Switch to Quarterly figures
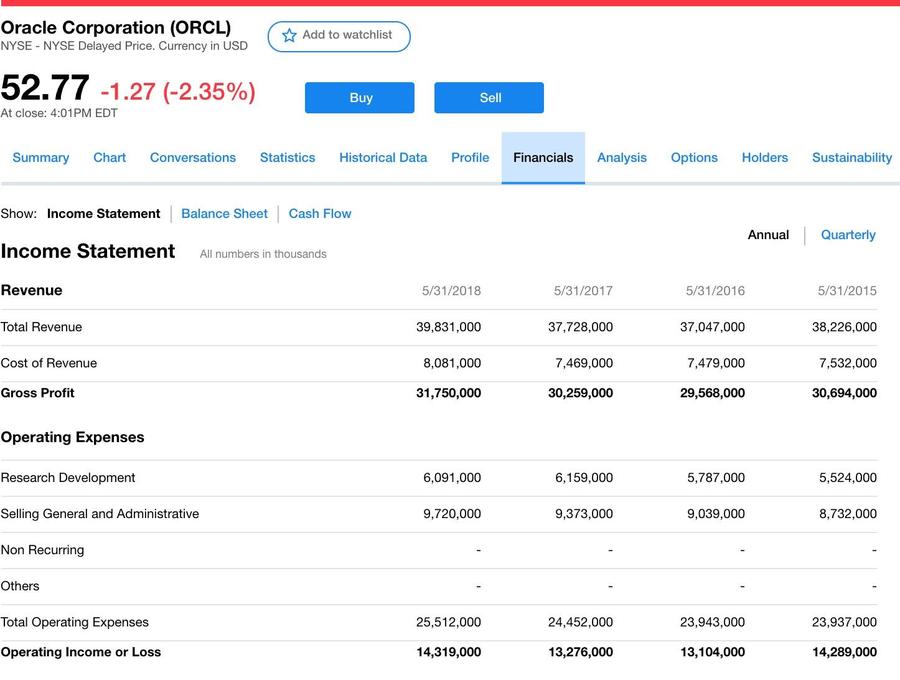 [x=848, y=235]
